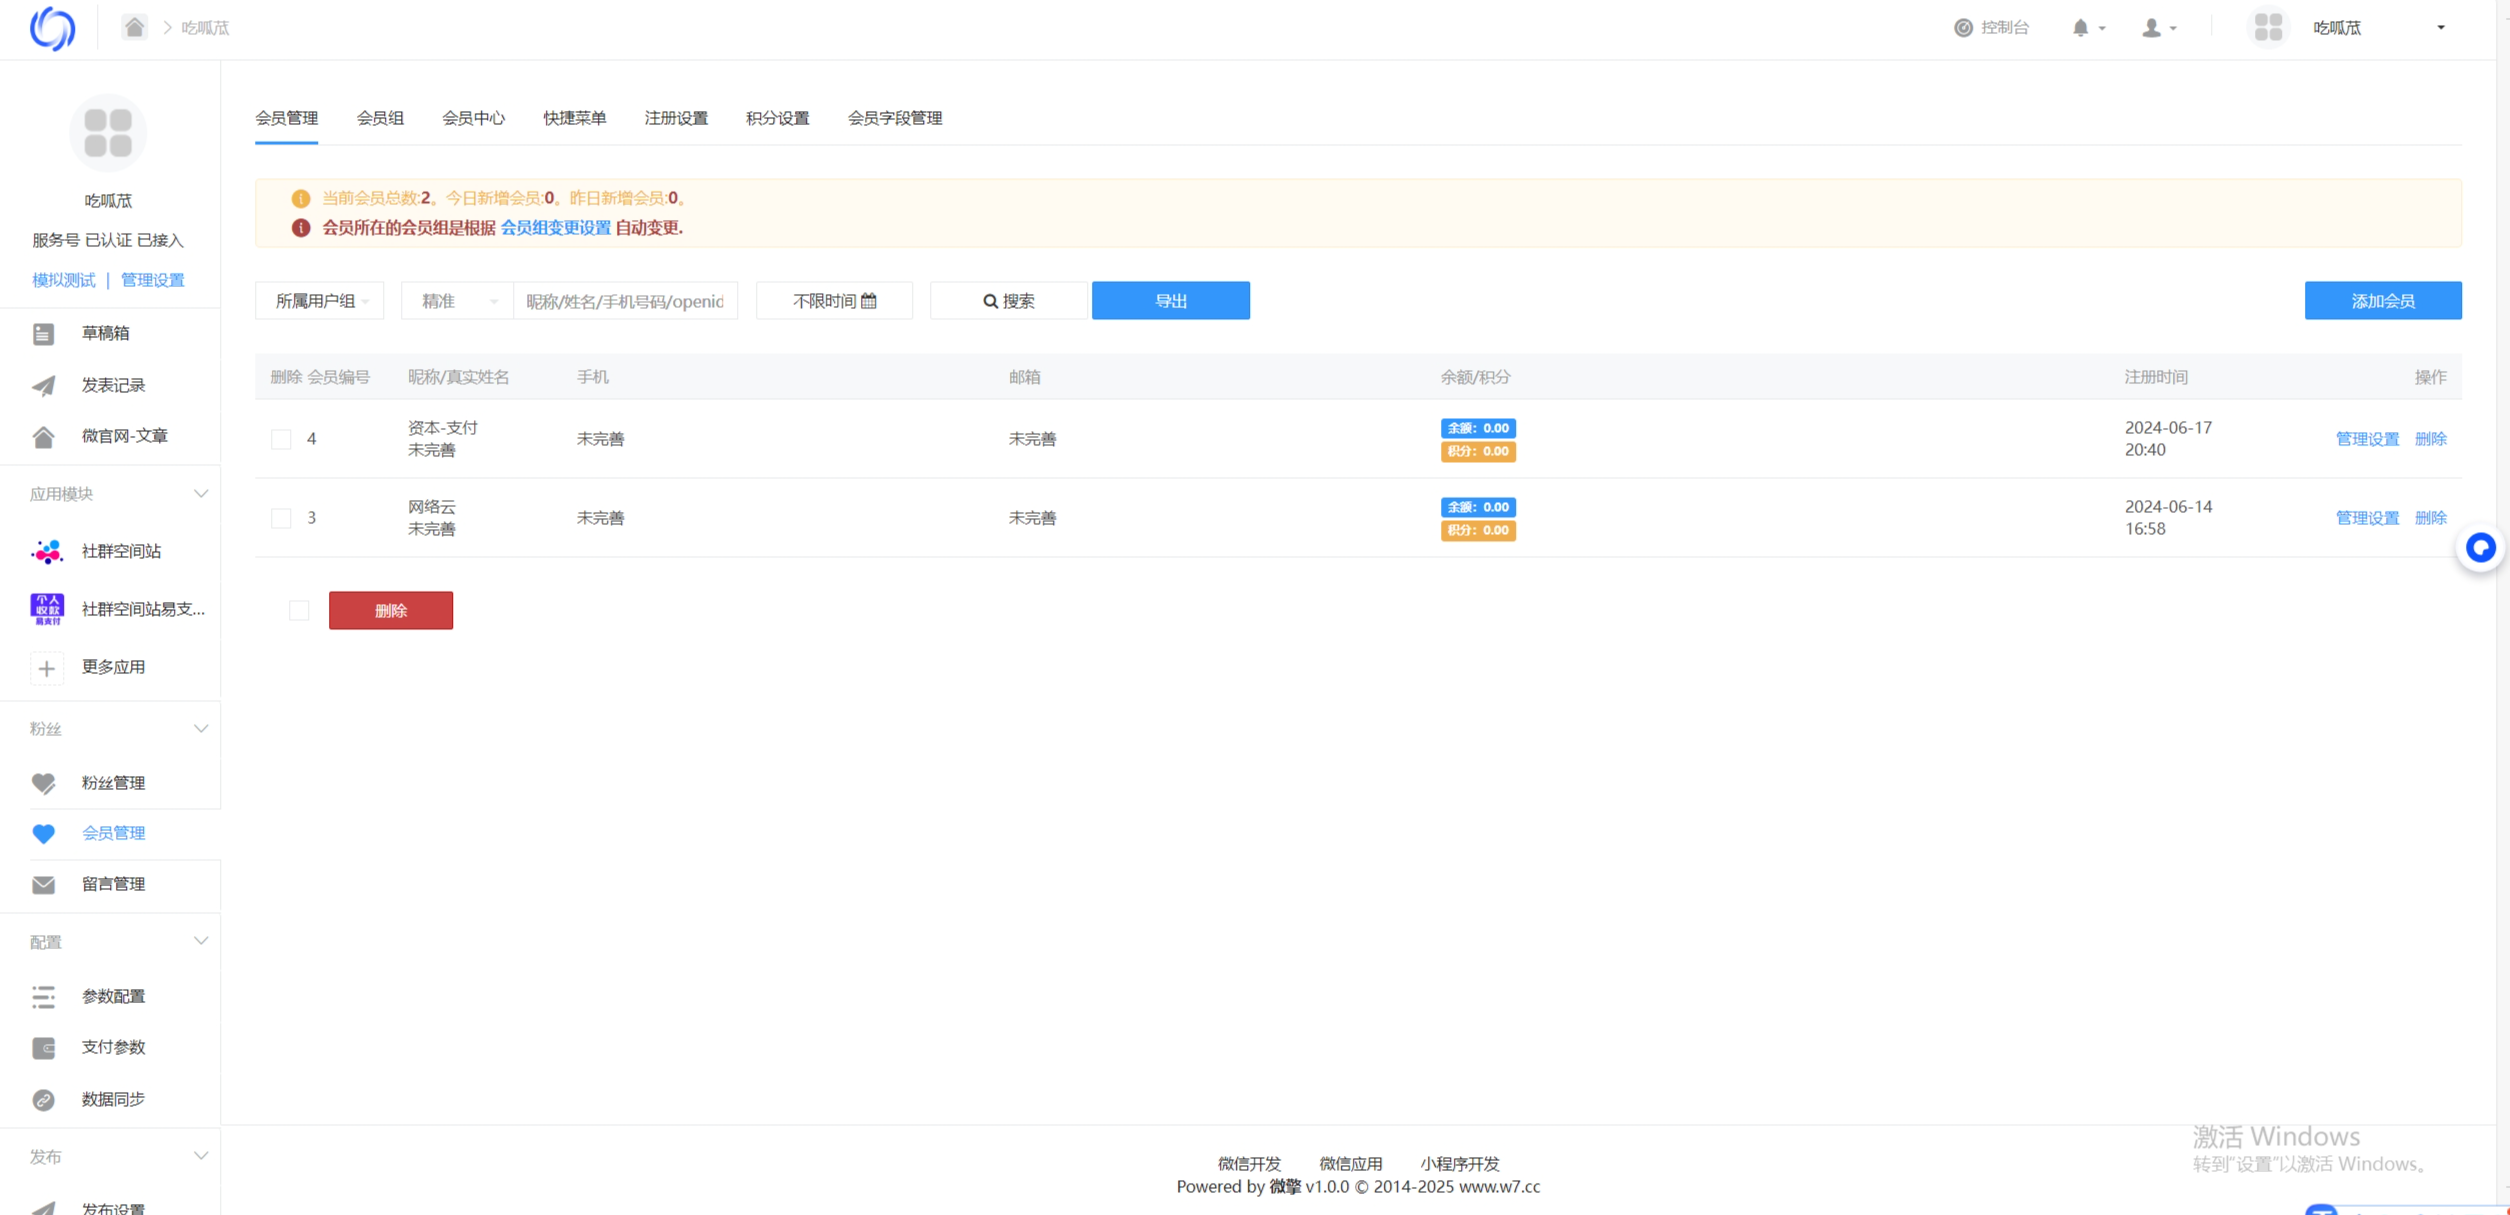Click the calendar icon in 不限时间

(x=868, y=301)
